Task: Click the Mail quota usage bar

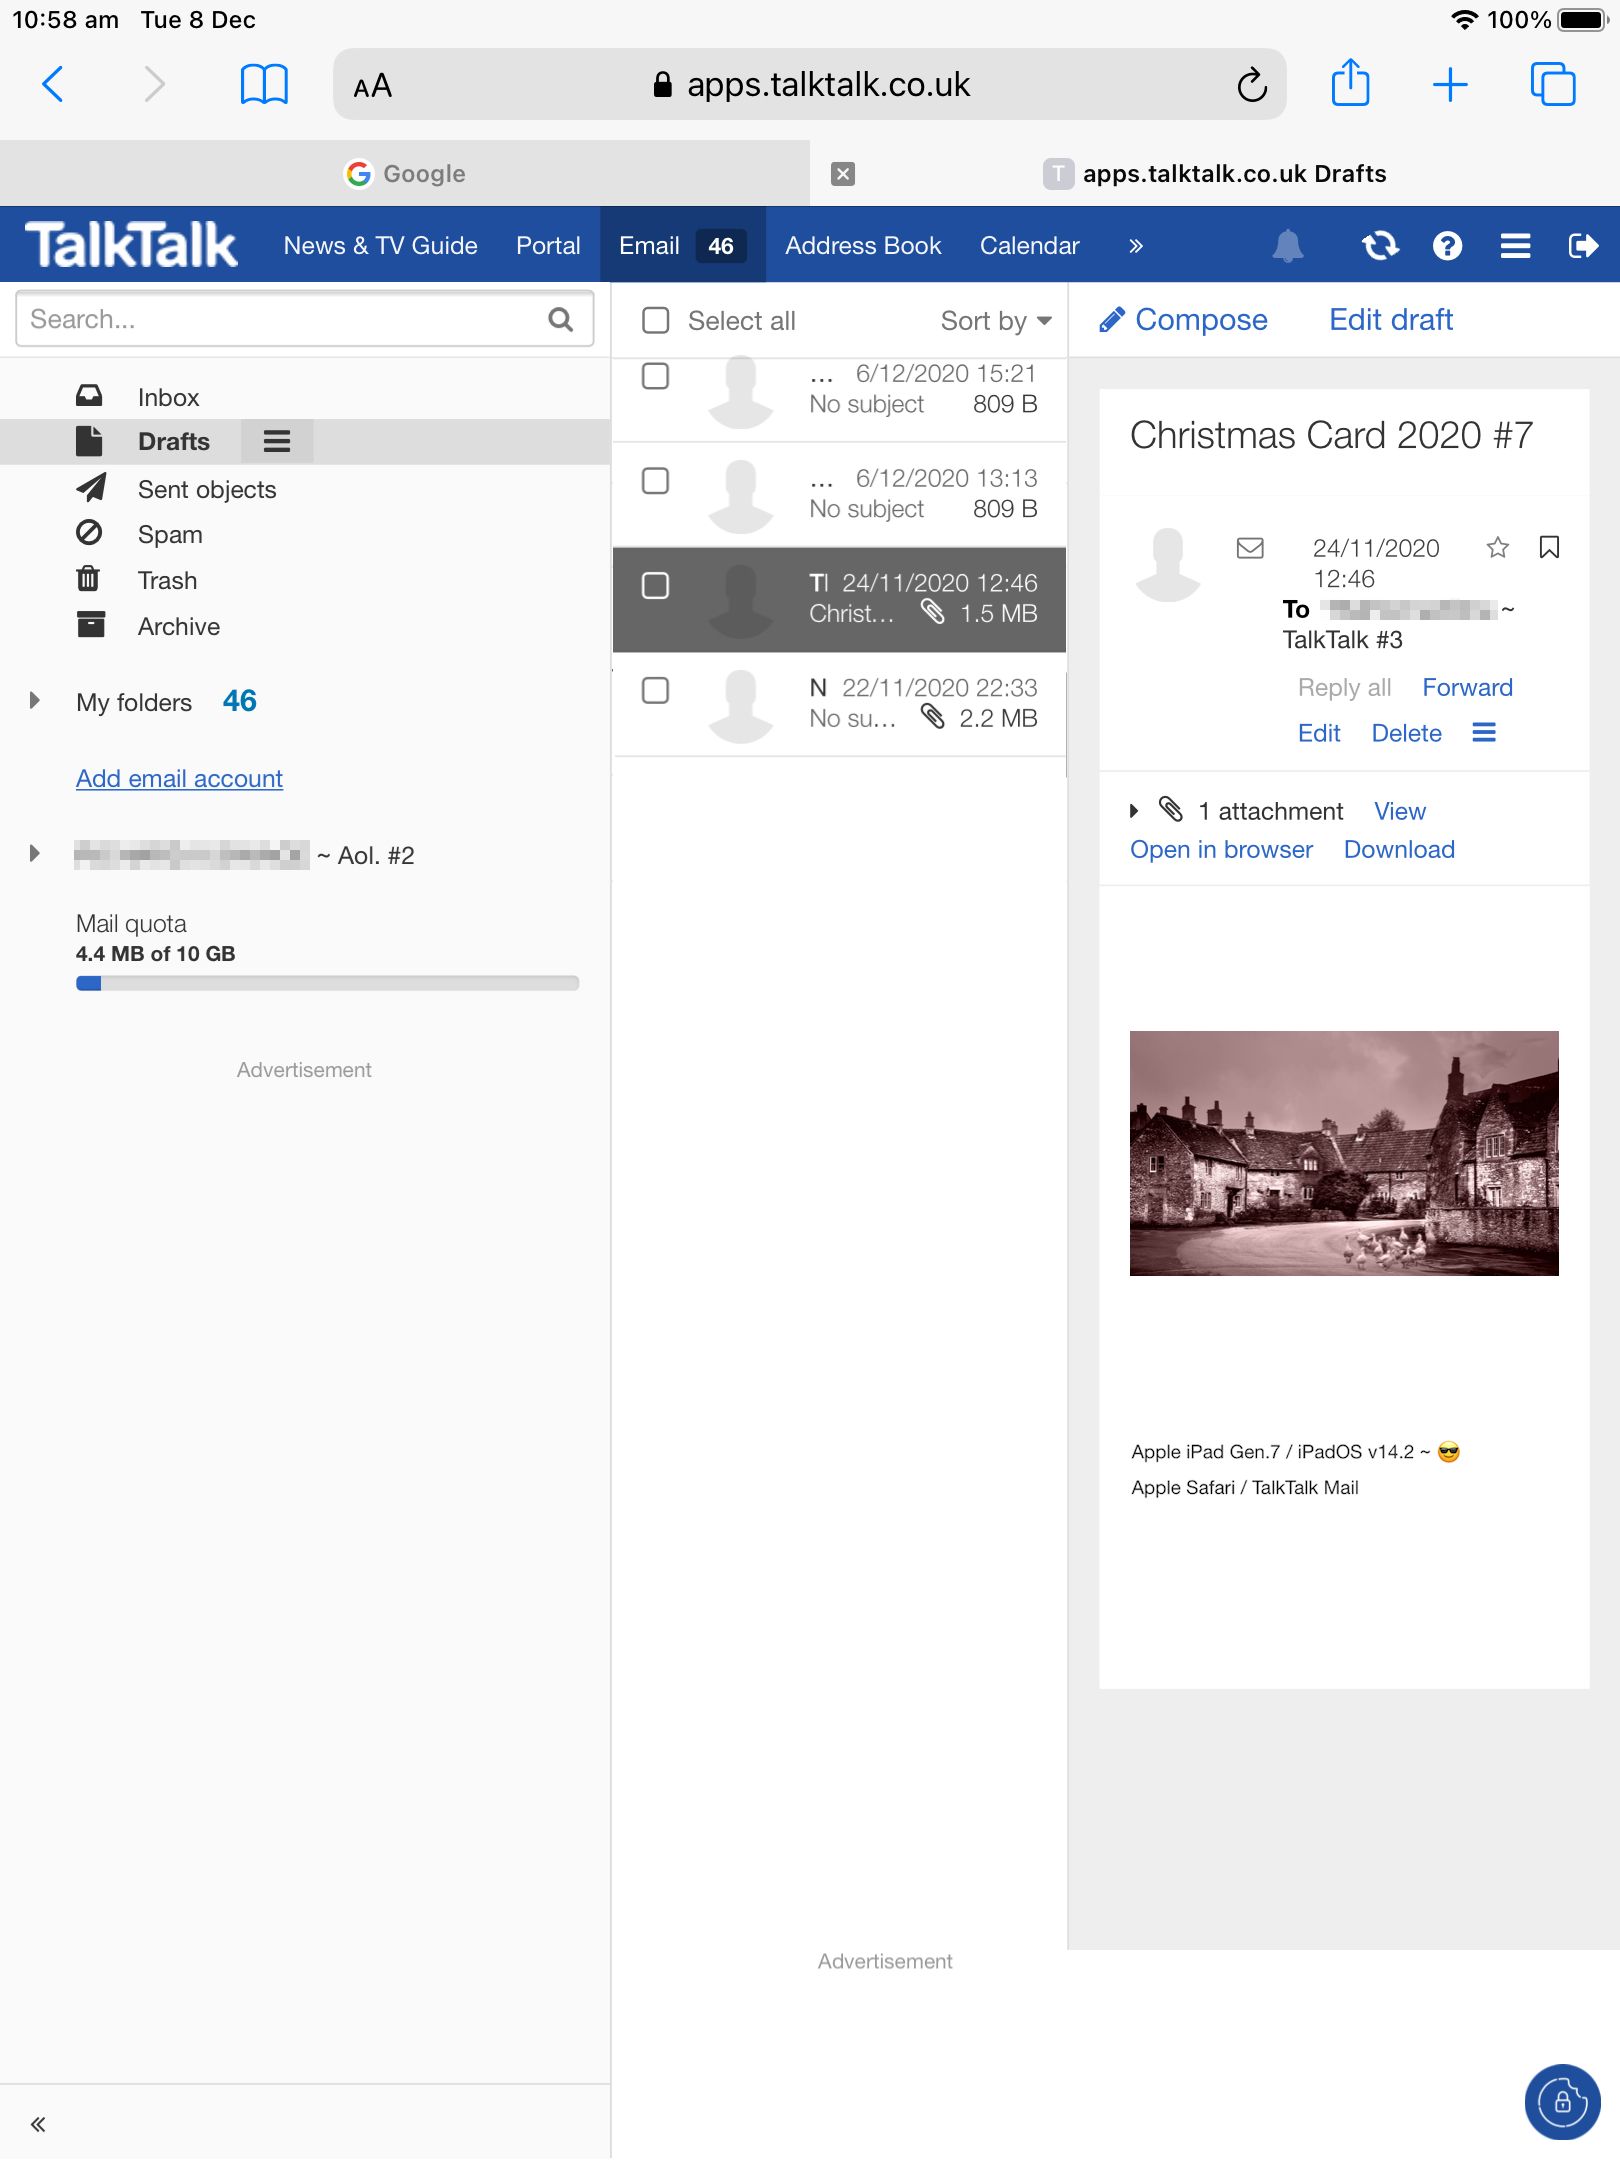Action: click(327, 983)
